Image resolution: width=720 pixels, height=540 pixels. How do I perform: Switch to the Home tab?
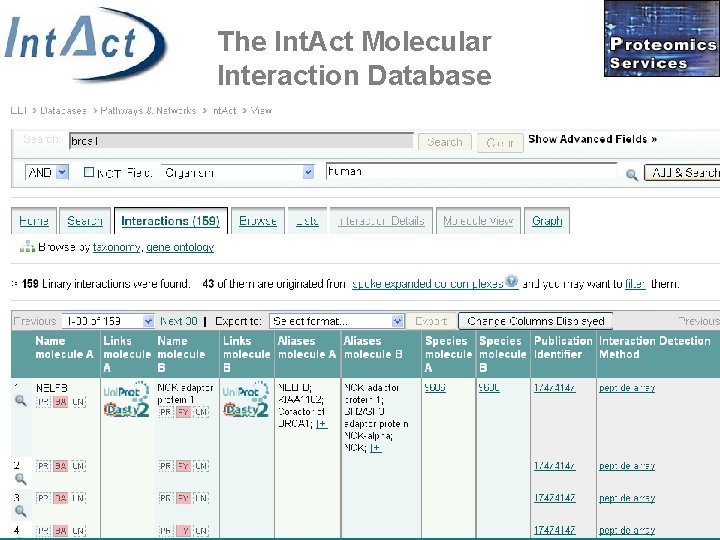pos(34,221)
